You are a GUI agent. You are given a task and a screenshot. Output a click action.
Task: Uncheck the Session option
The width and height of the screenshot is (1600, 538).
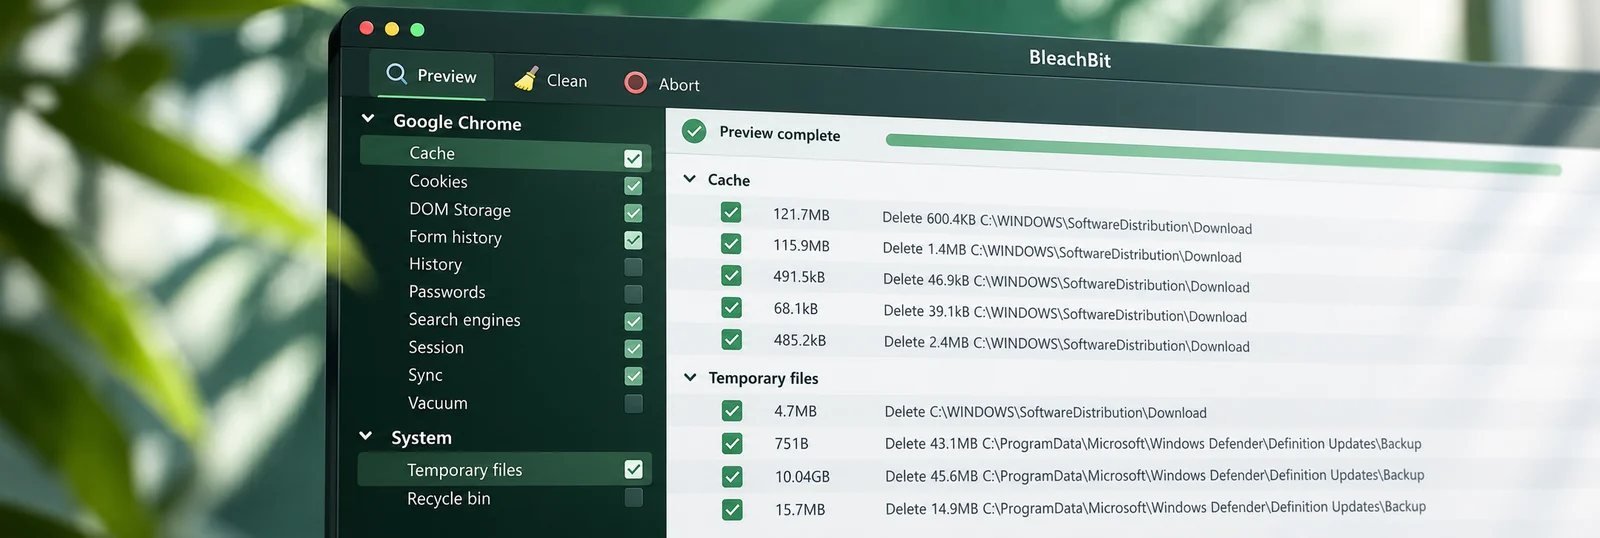[x=633, y=348]
